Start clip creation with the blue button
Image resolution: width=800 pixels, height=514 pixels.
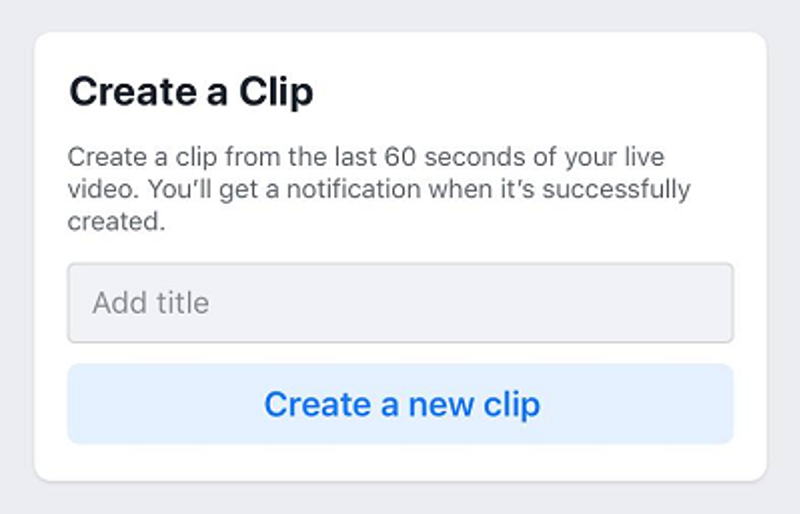(400, 404)
